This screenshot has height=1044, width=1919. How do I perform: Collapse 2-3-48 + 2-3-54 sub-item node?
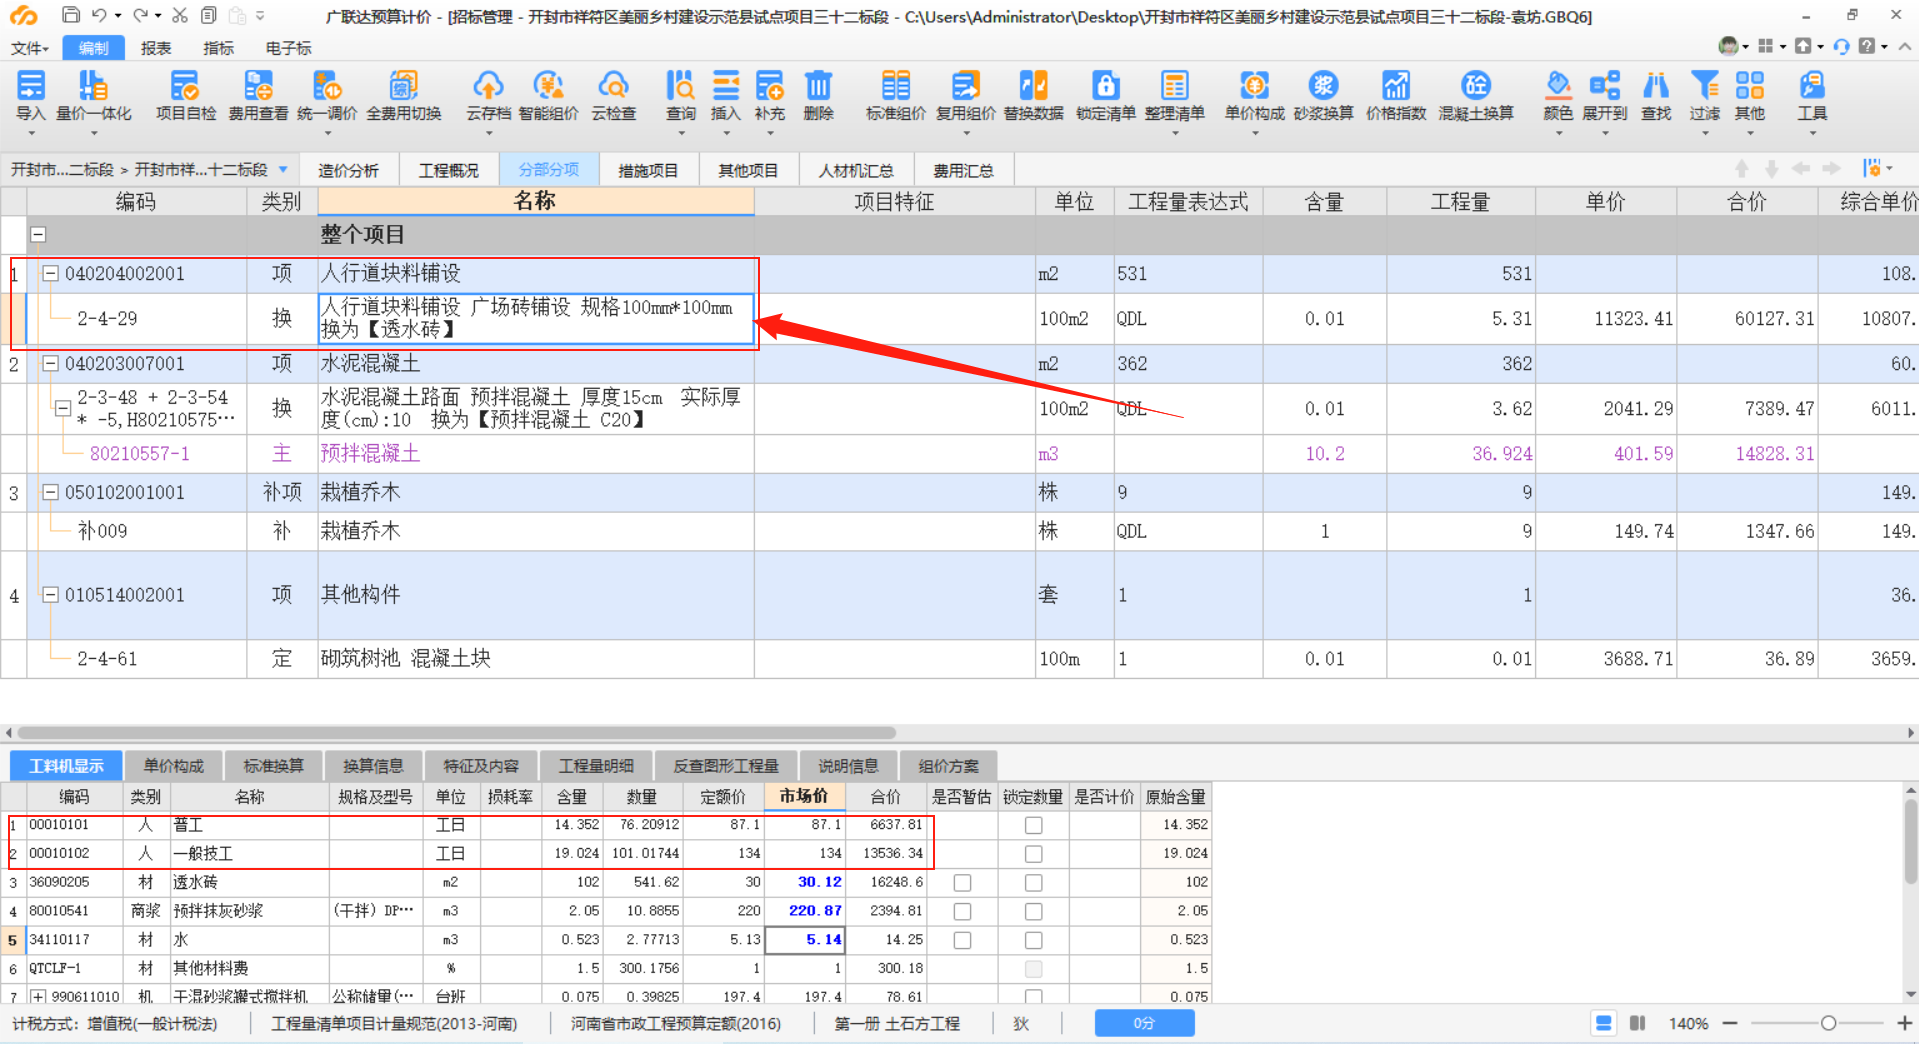[62, 408]
